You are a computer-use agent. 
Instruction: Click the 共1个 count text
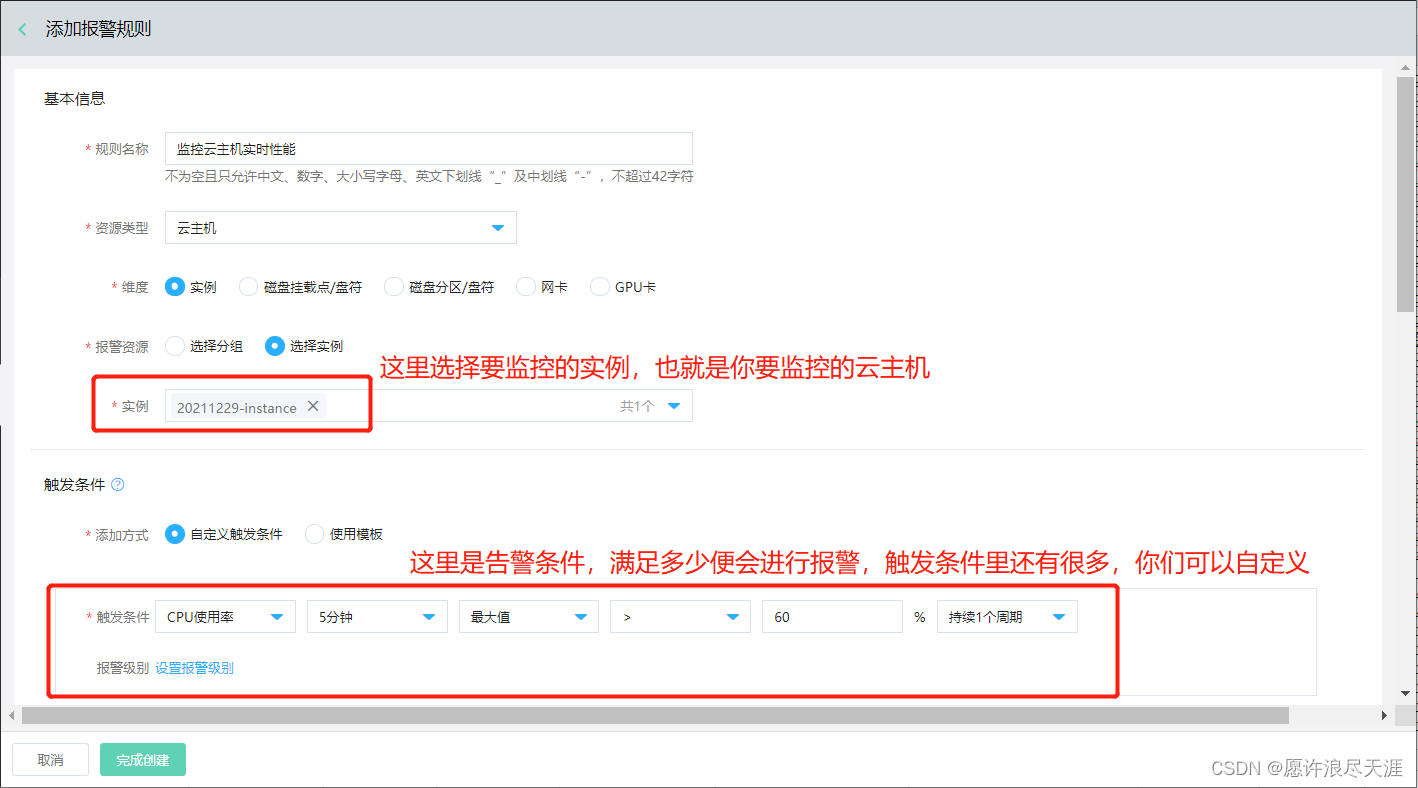pos(637,407)
